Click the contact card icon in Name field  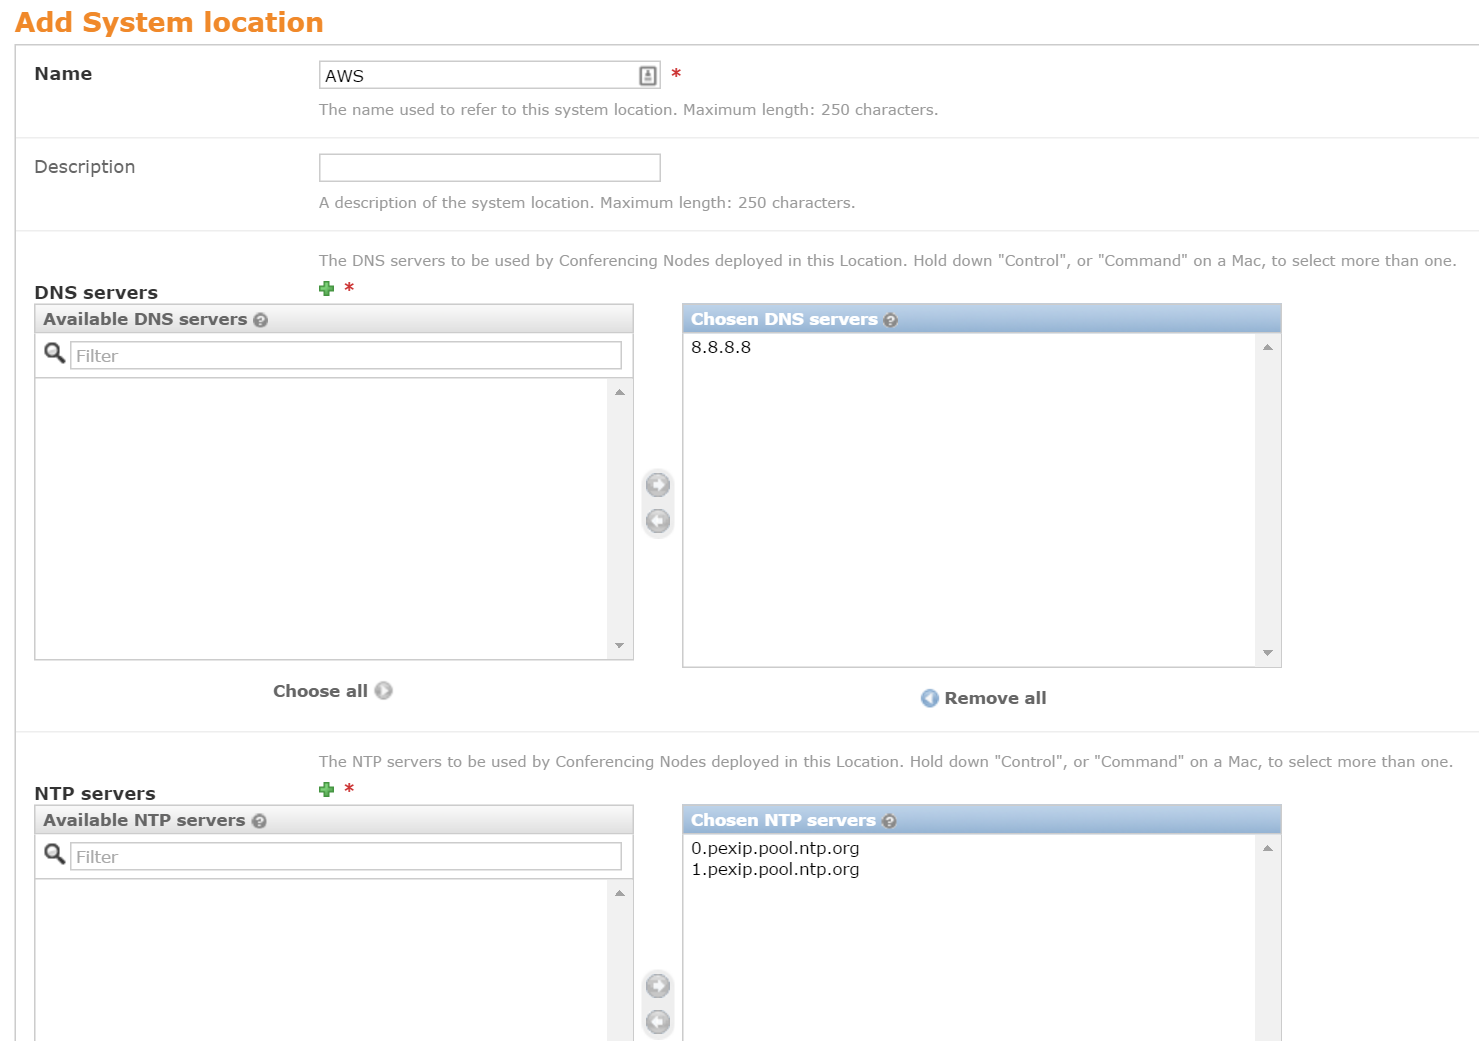(647, 76)
